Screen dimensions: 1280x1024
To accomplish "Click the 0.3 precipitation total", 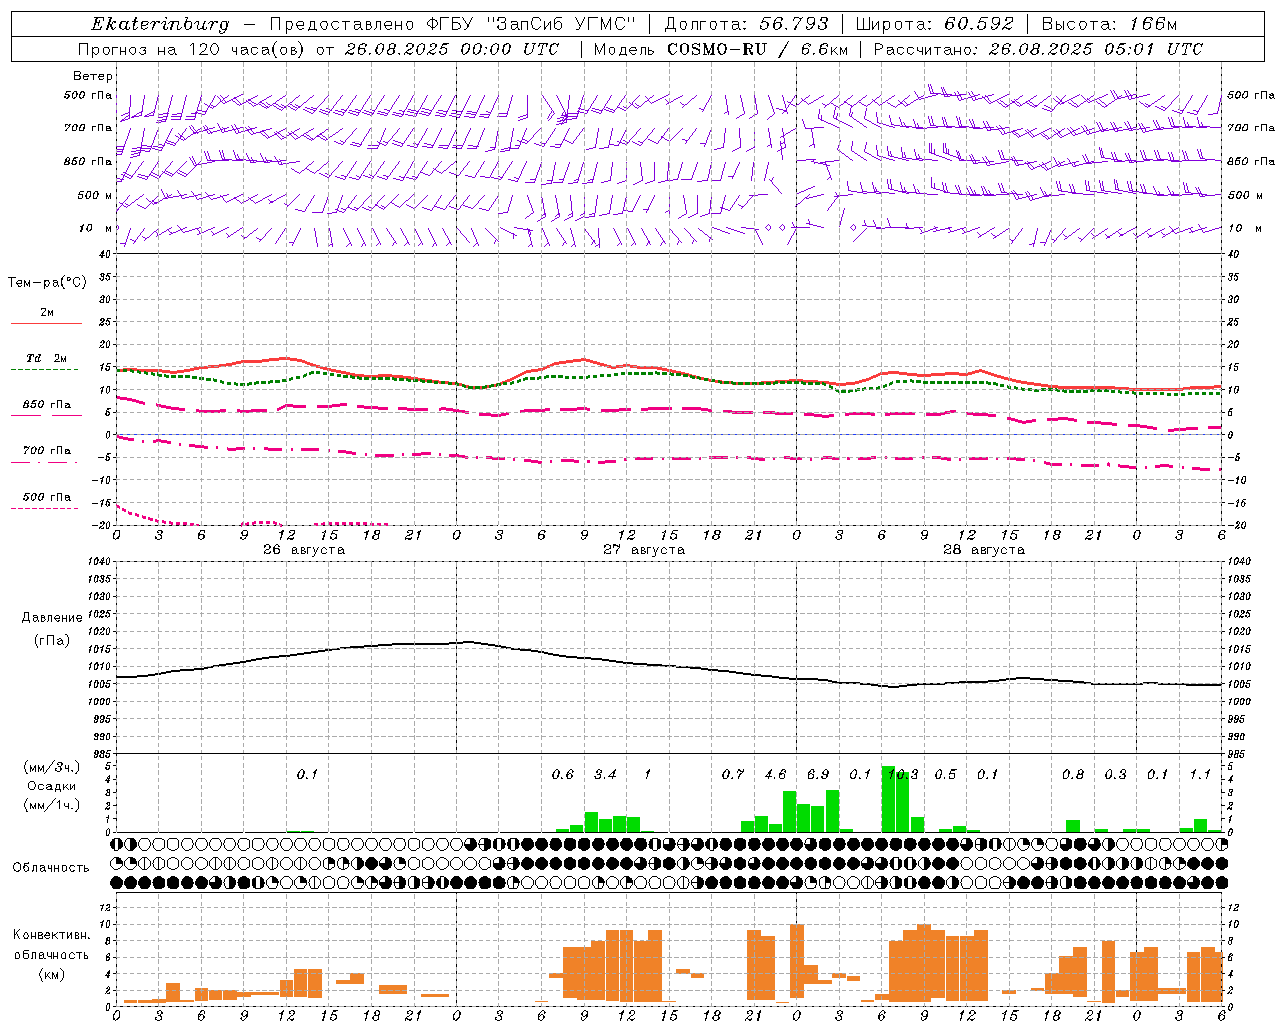I will tap(1115, 775).
